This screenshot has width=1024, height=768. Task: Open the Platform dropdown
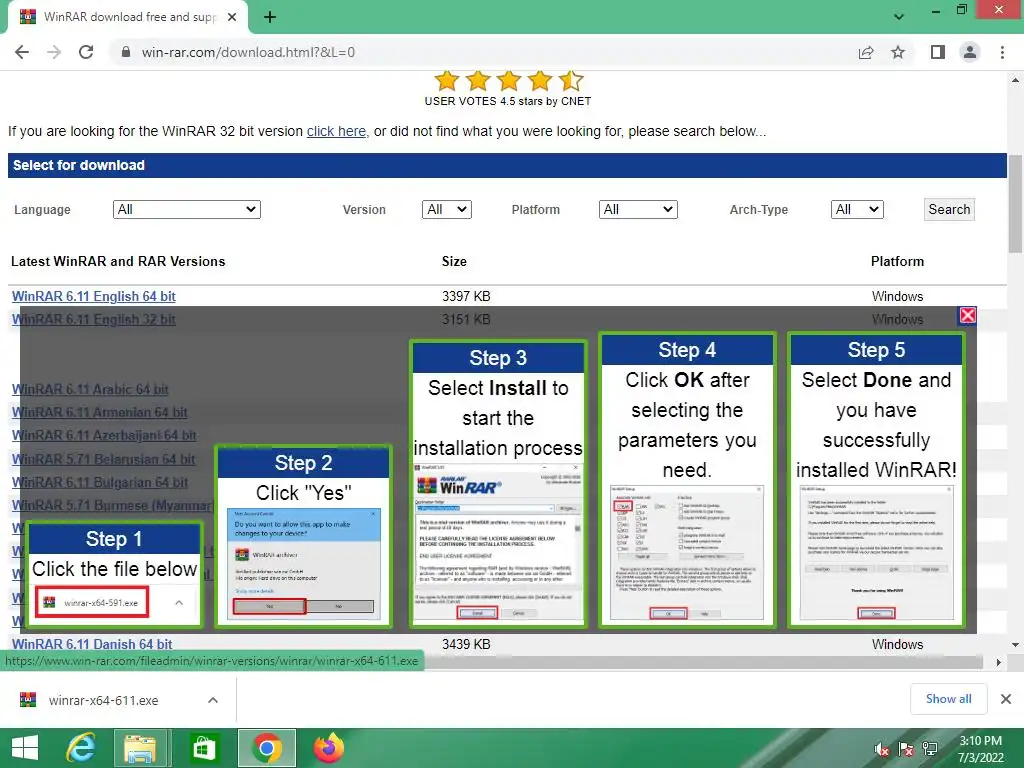pos(638,210)
